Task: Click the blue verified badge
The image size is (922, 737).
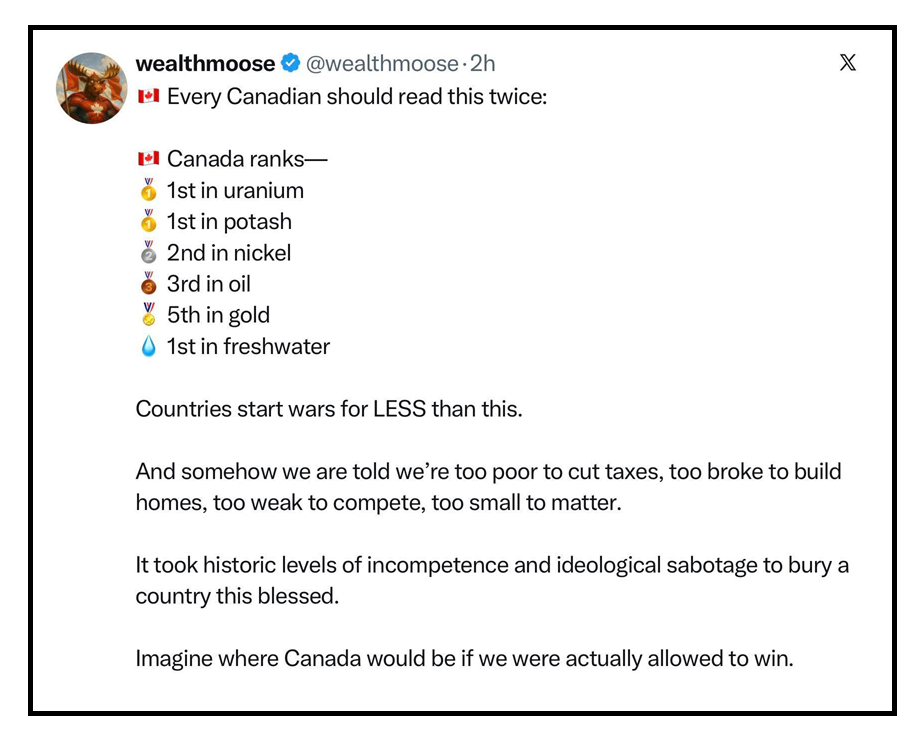Action: point(290,64)
